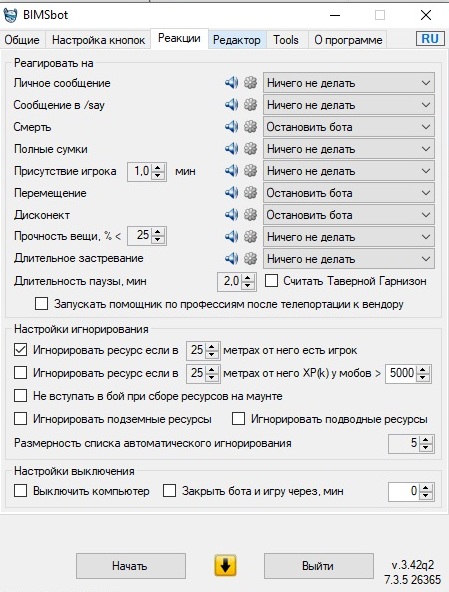Click the gear icon in the Перемещение row

pos(250,193)
